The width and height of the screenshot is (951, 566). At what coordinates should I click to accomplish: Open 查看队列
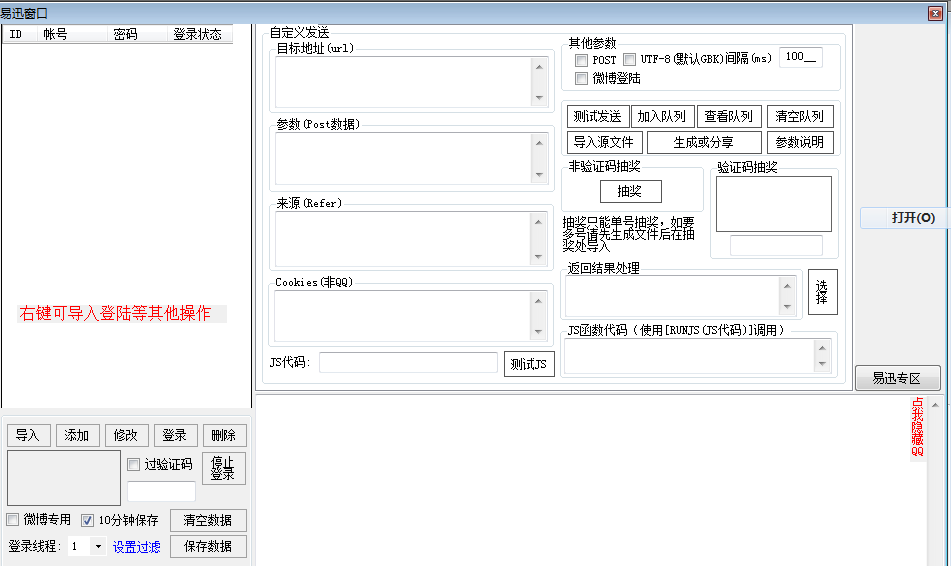click(x=728, y=117)
